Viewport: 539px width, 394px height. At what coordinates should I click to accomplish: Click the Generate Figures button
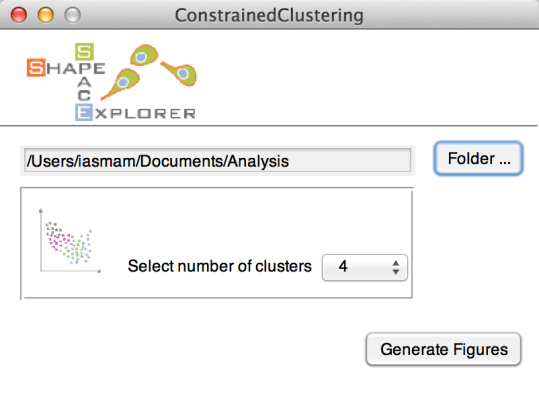click(x=443, y=349)
